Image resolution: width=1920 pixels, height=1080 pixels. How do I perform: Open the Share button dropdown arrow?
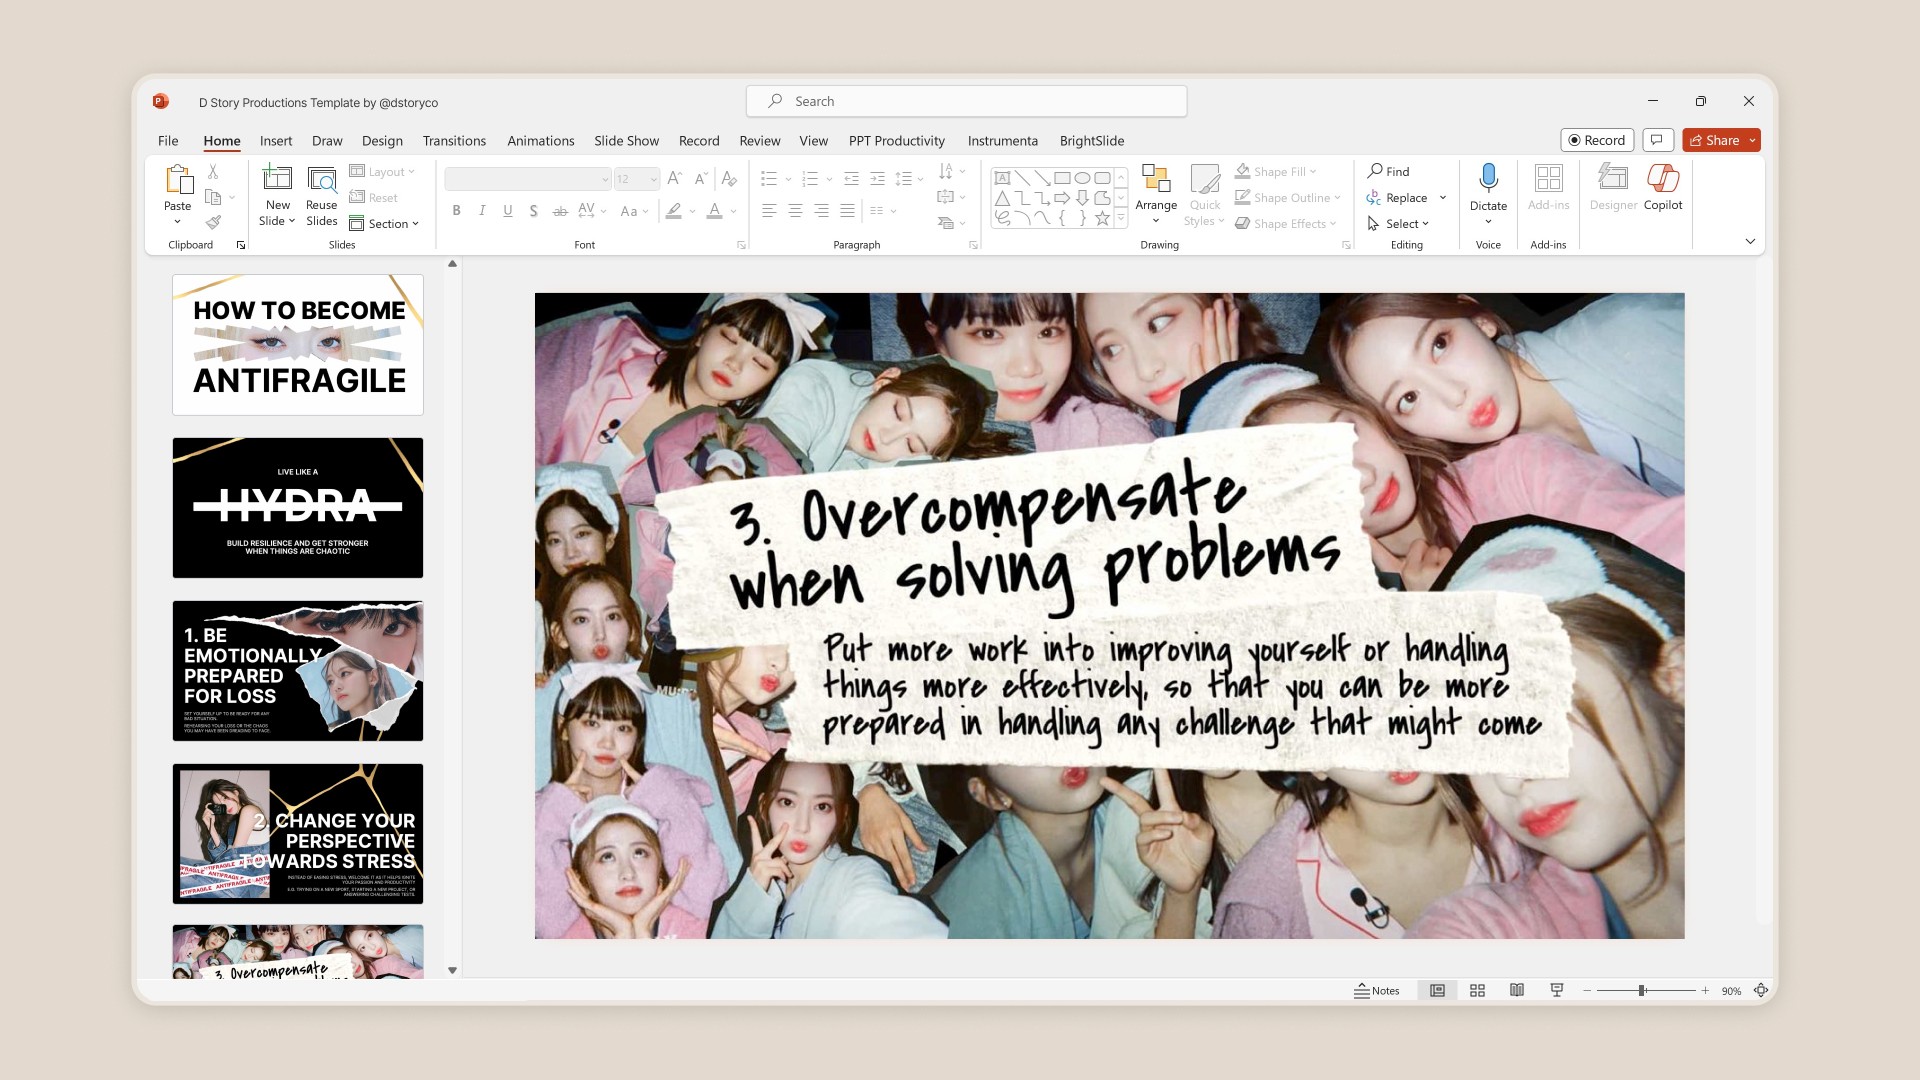[1752, 141]
